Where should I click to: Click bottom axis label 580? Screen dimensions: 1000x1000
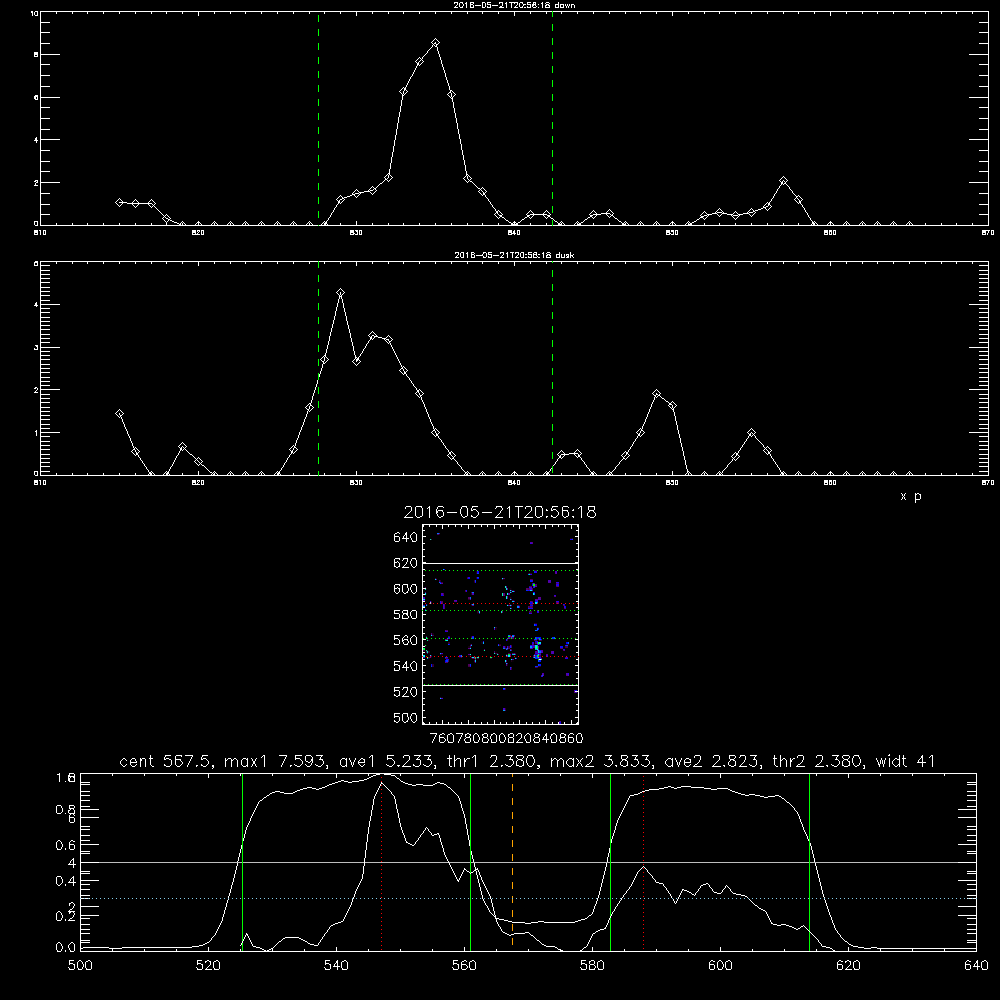[592, 966]
